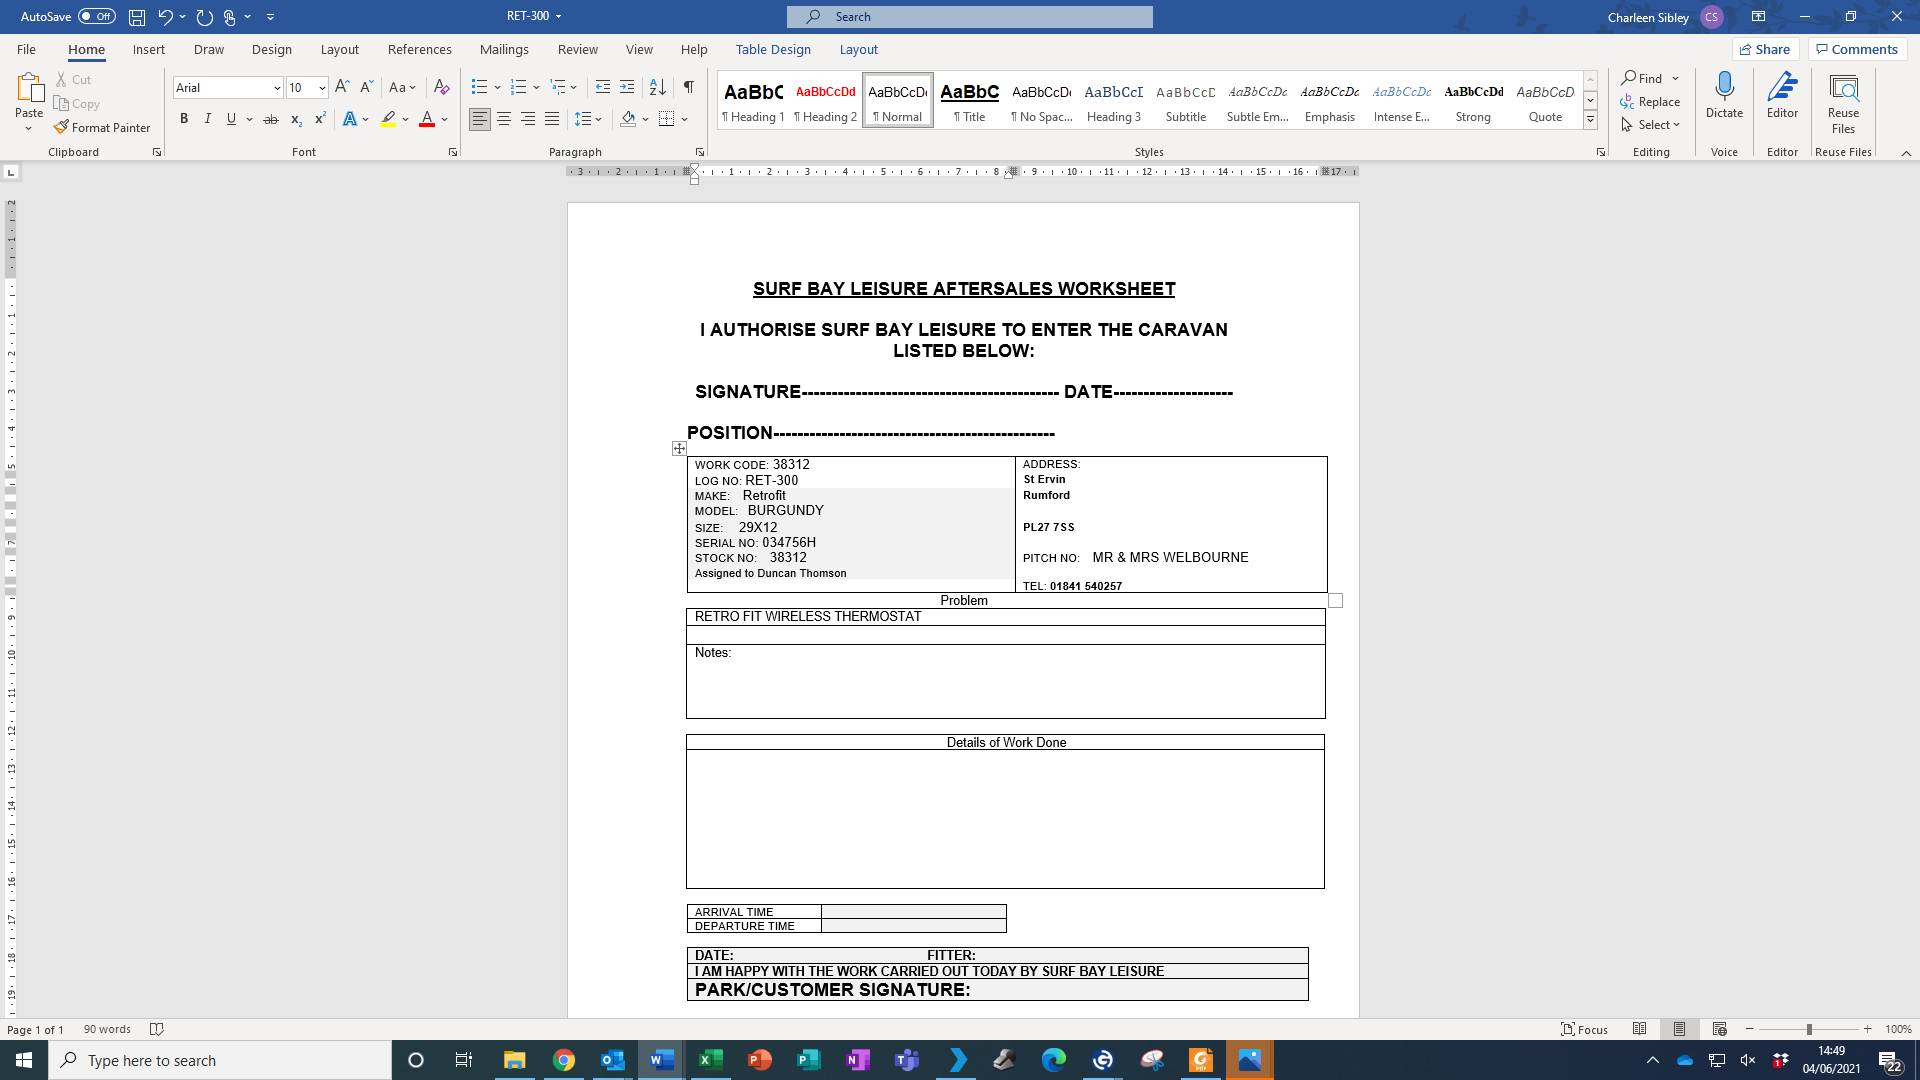Open the Editor proofing tool
Screen dimensions: 1920x1080
[x=1782, y=96]
